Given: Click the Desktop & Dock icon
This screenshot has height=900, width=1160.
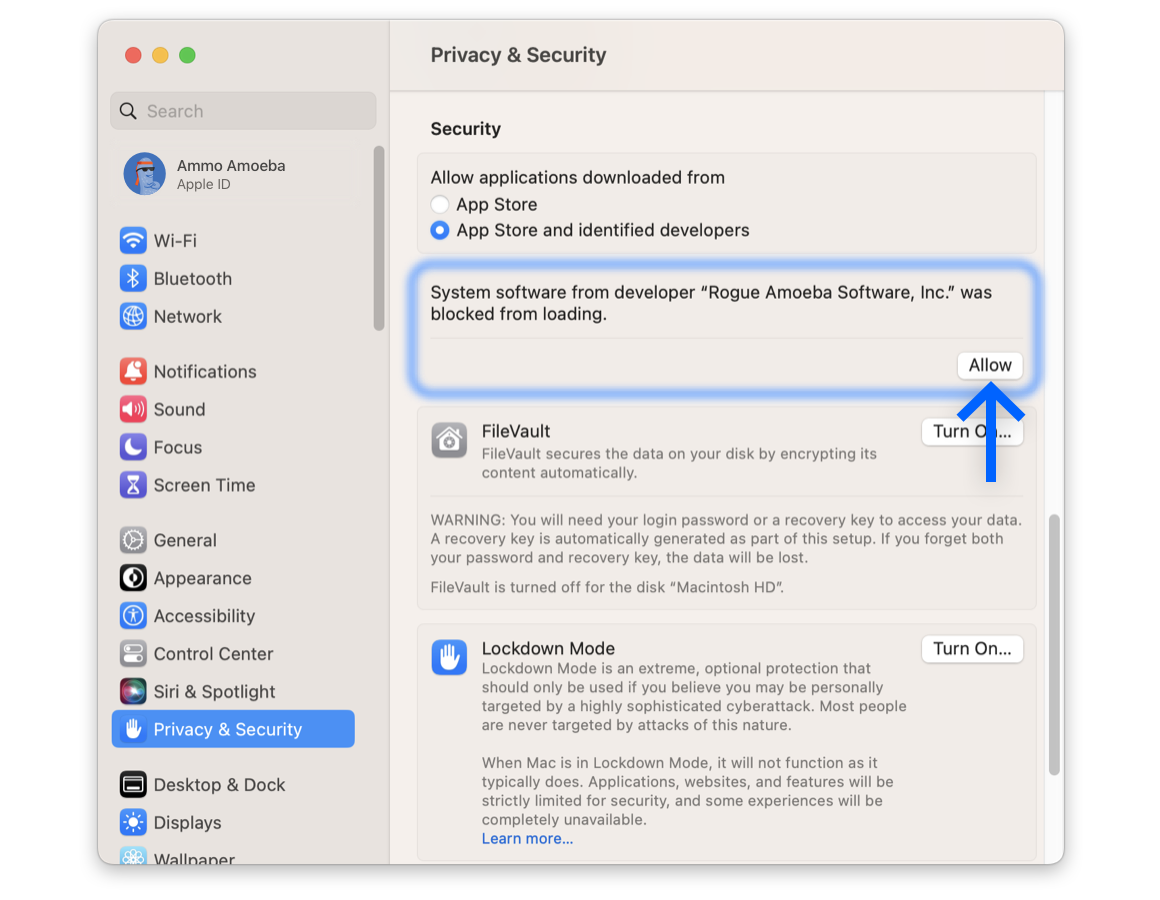Looking at the screenshot, I should (x=133, y=785).
